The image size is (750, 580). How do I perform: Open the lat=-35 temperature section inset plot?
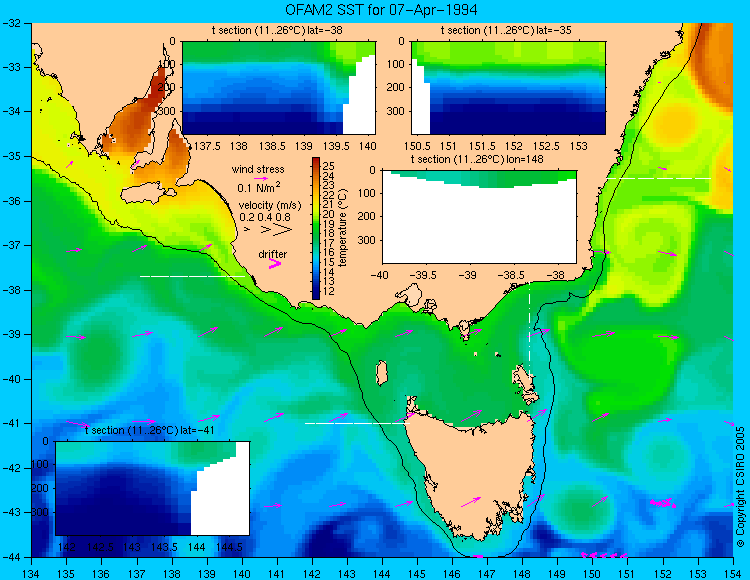coord(508,88)
